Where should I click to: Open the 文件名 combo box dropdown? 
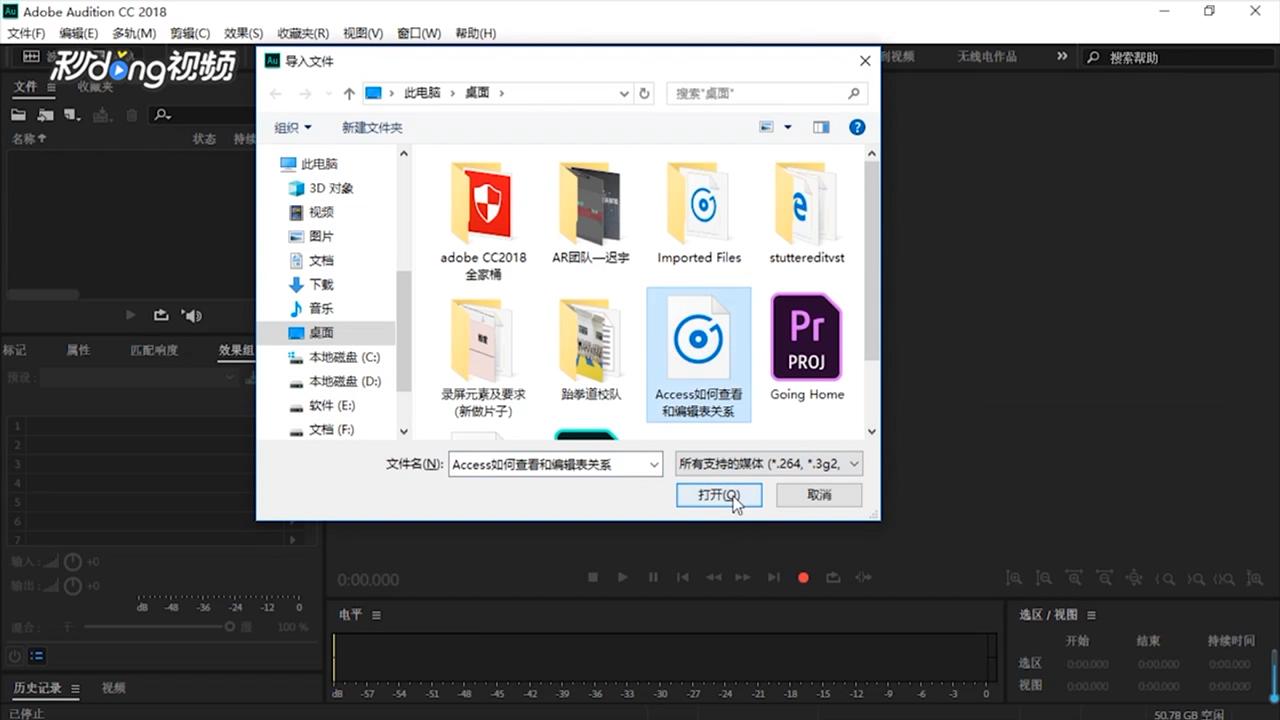click(654, 464)
